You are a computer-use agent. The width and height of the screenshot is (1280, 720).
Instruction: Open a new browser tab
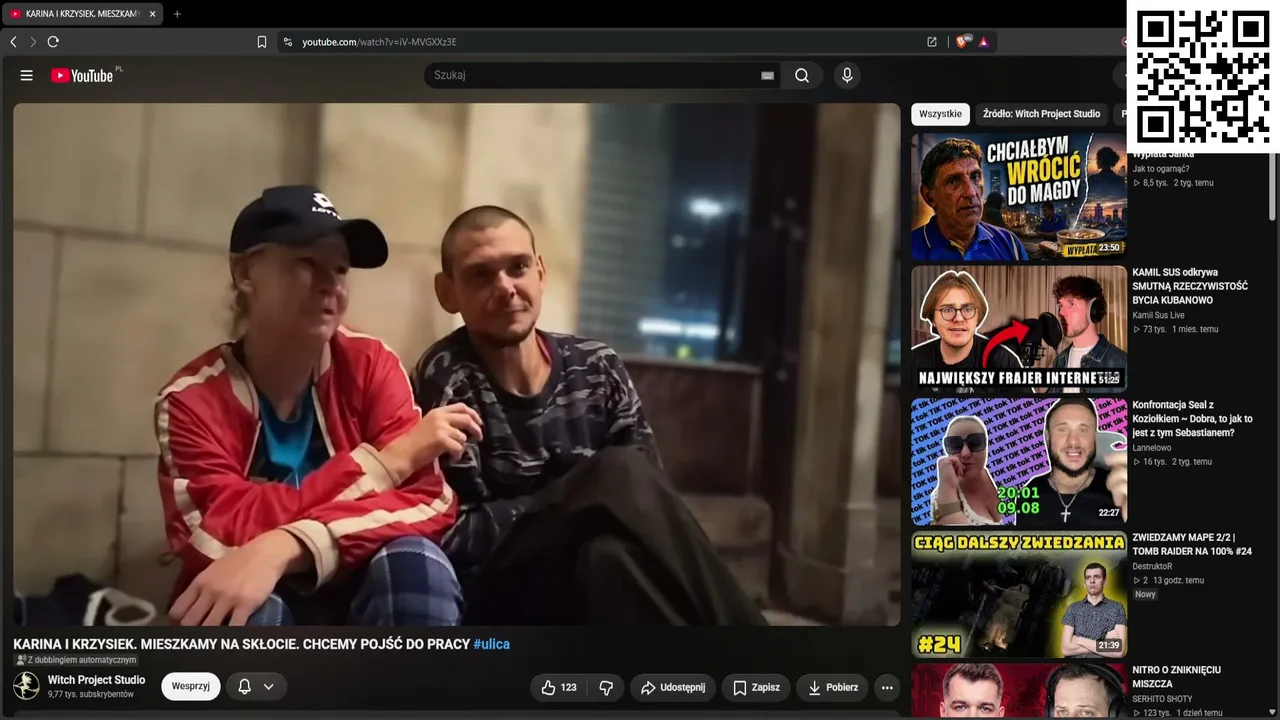[x=177, y=14]
